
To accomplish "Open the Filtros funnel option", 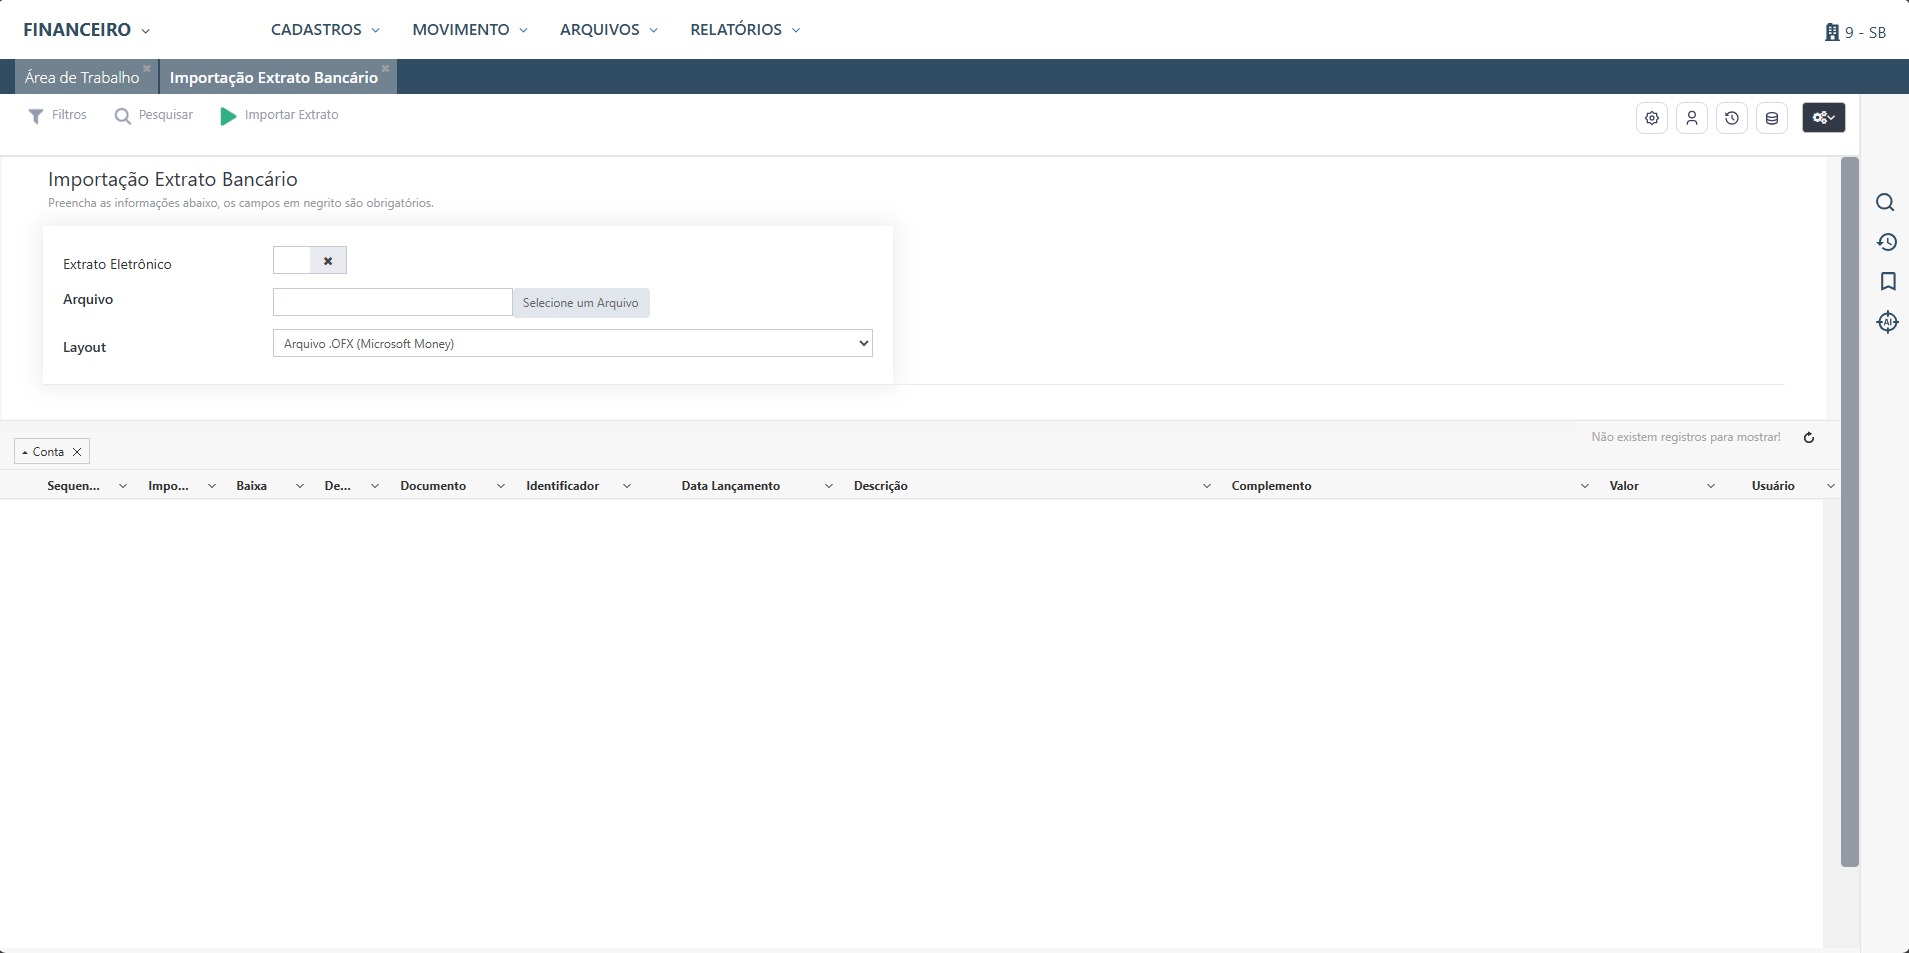I will 58,115.
